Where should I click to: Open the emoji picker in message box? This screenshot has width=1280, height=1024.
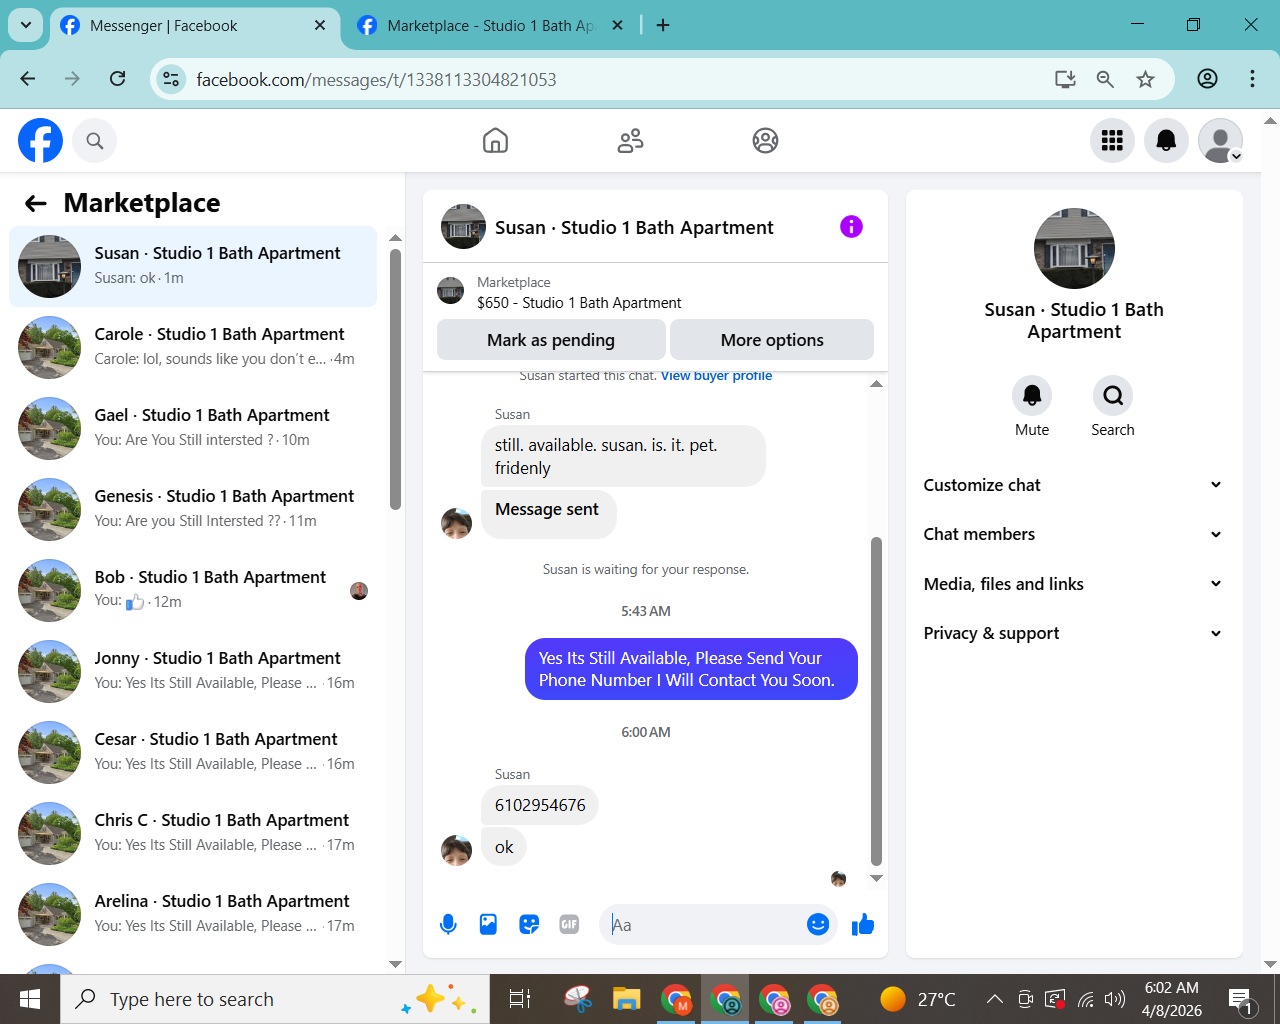click(x=818, y=925)
